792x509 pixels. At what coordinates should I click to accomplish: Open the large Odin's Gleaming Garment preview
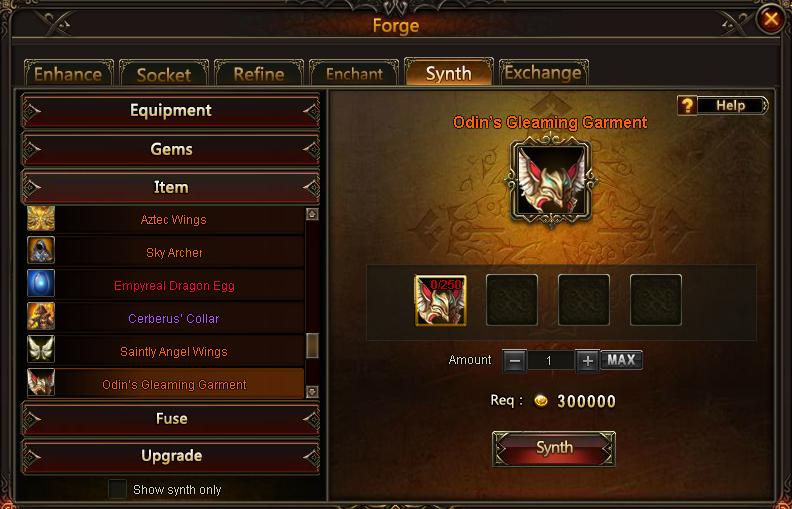551,182
